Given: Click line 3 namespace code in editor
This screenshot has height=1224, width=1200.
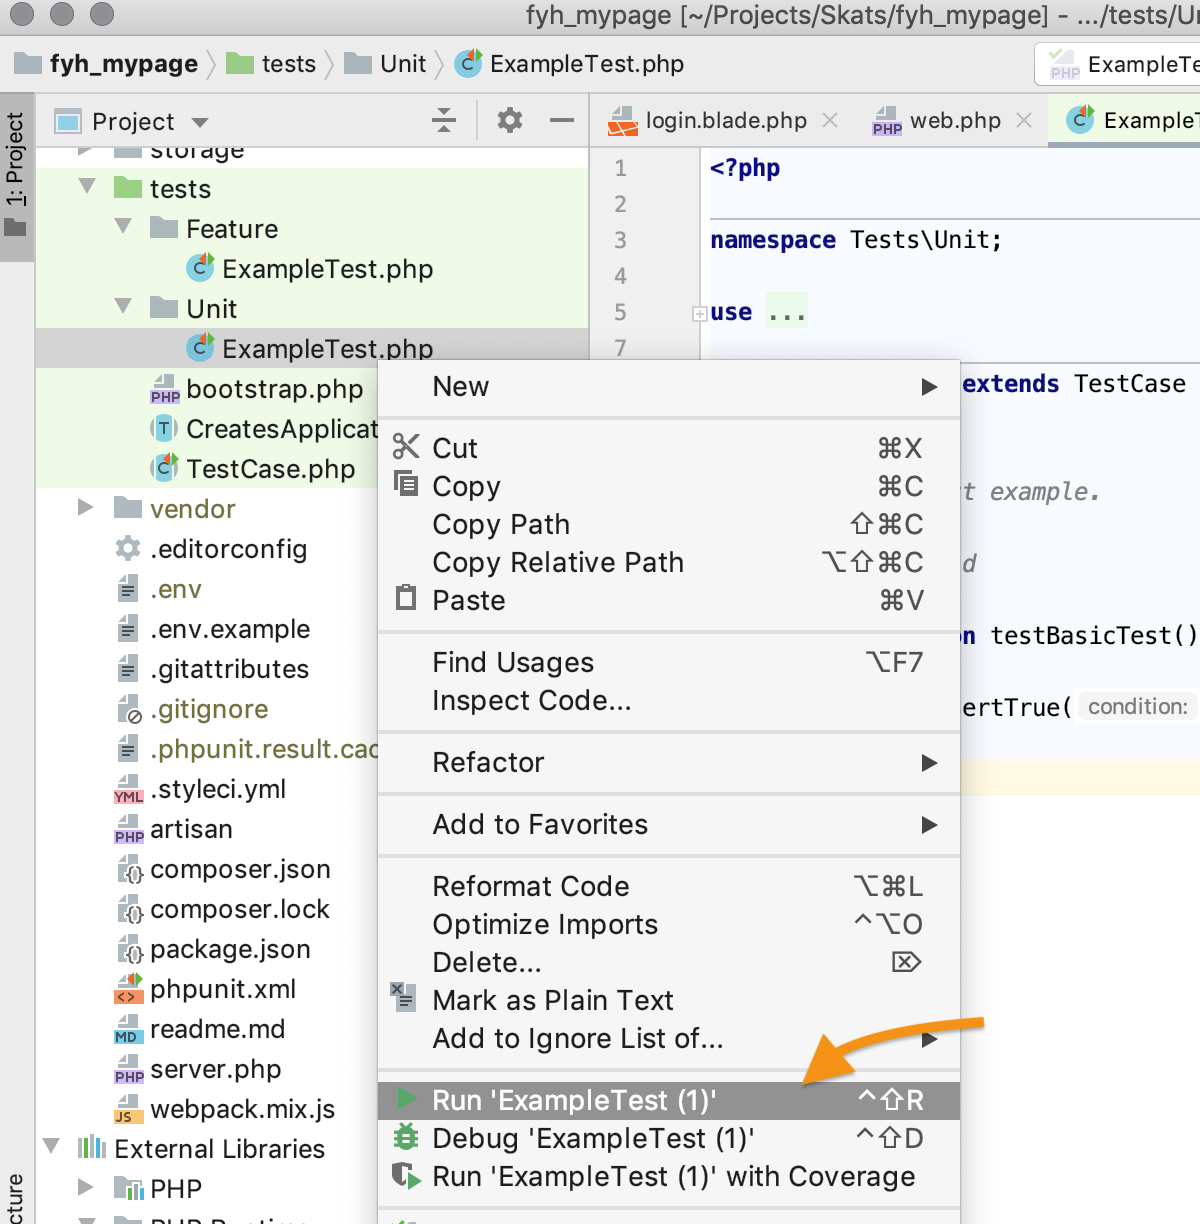Looking at the screenshot, I should coord(856,240).
